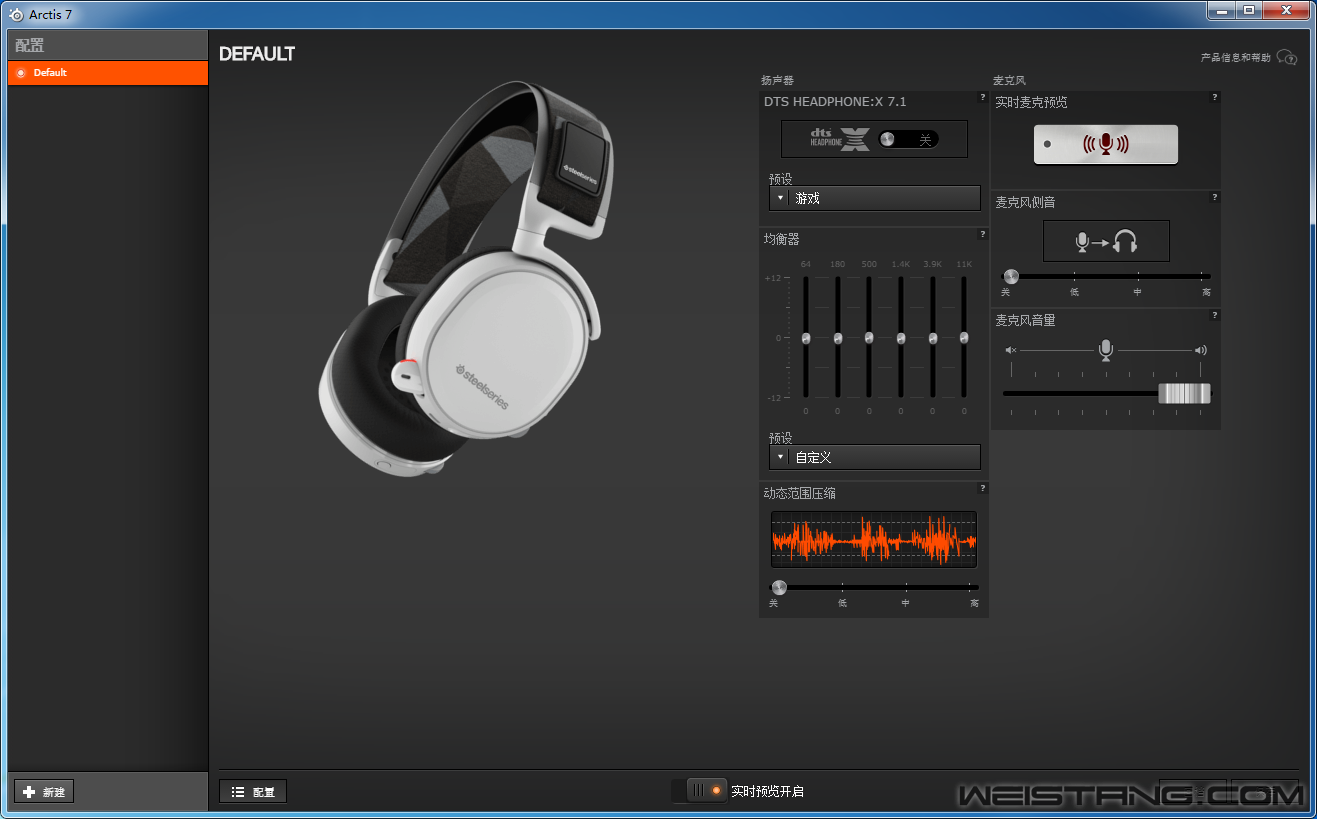Click the +12 equalizer scale label

(773, 278)
